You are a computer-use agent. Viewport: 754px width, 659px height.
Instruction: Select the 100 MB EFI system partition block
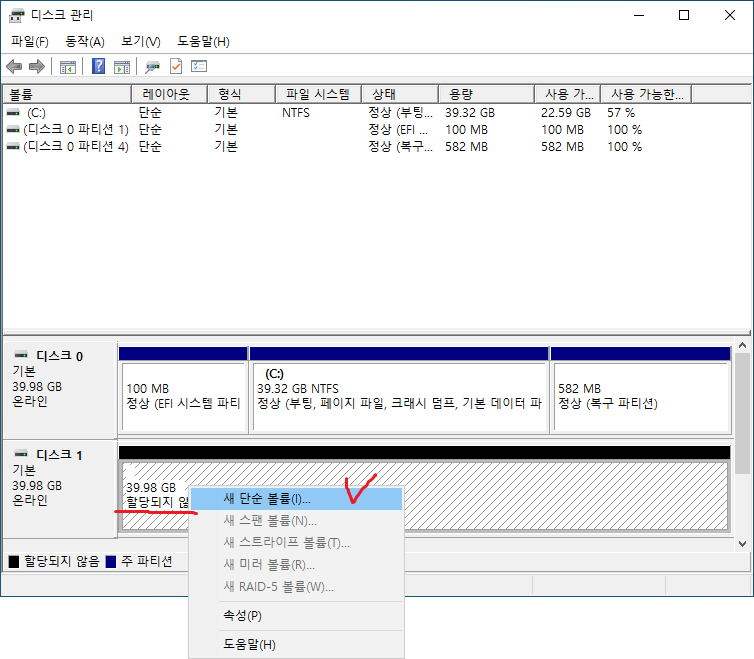click(x=183, y=390)
